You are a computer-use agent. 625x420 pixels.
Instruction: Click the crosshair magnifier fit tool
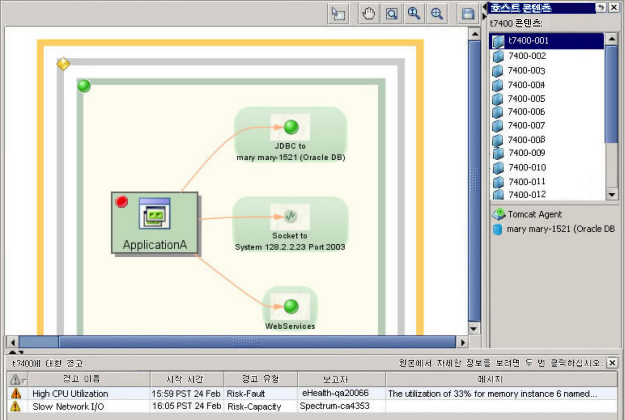click(437, 14)
